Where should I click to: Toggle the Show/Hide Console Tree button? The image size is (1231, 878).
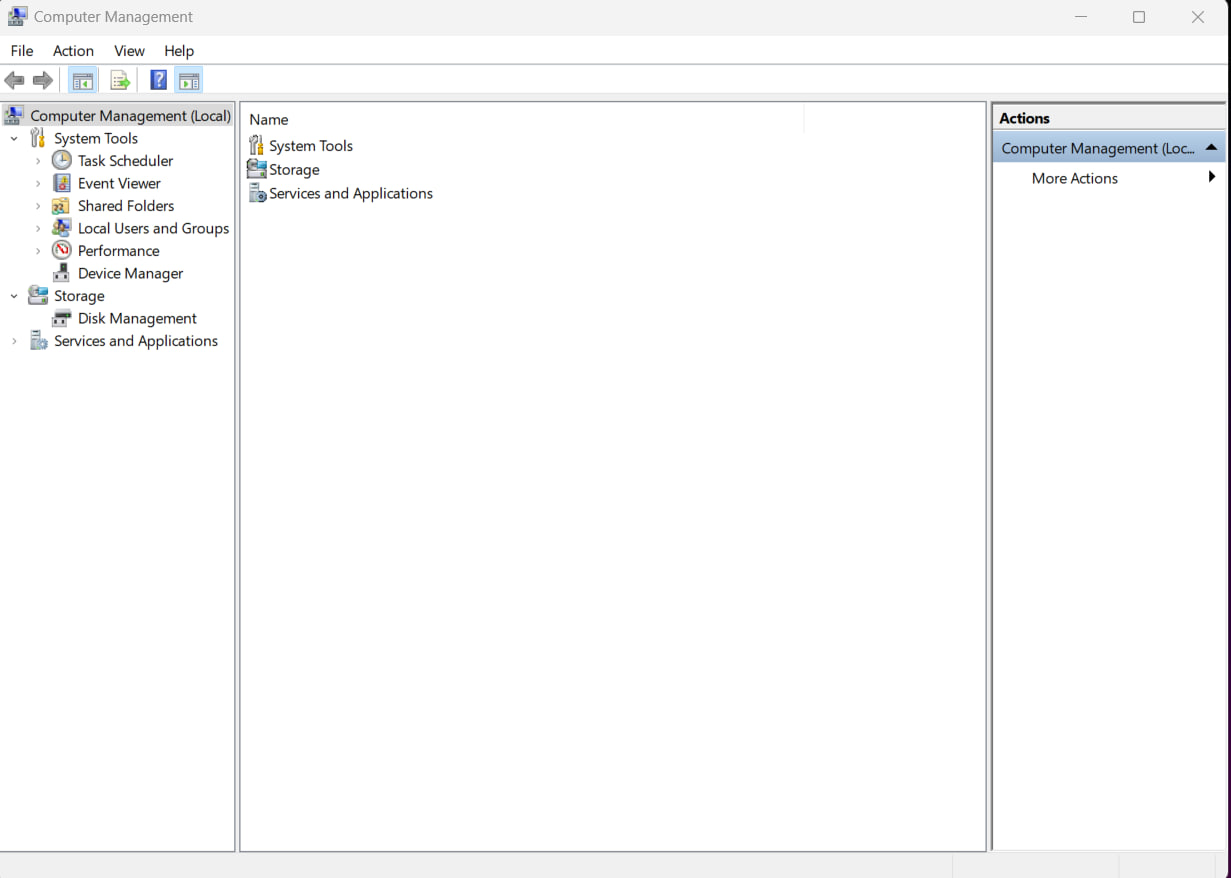tap(83, 80)
